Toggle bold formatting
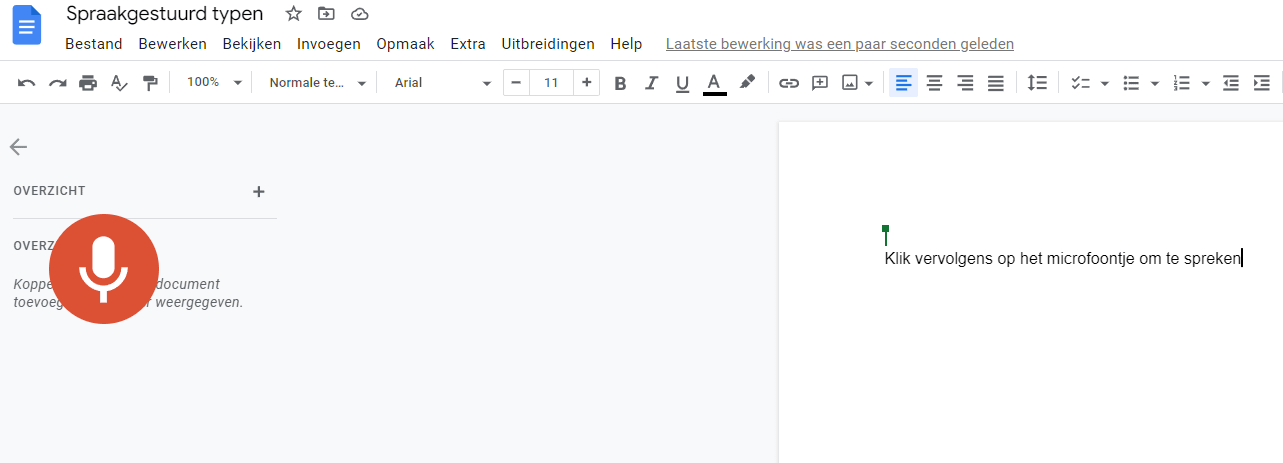 coord(620,83)
